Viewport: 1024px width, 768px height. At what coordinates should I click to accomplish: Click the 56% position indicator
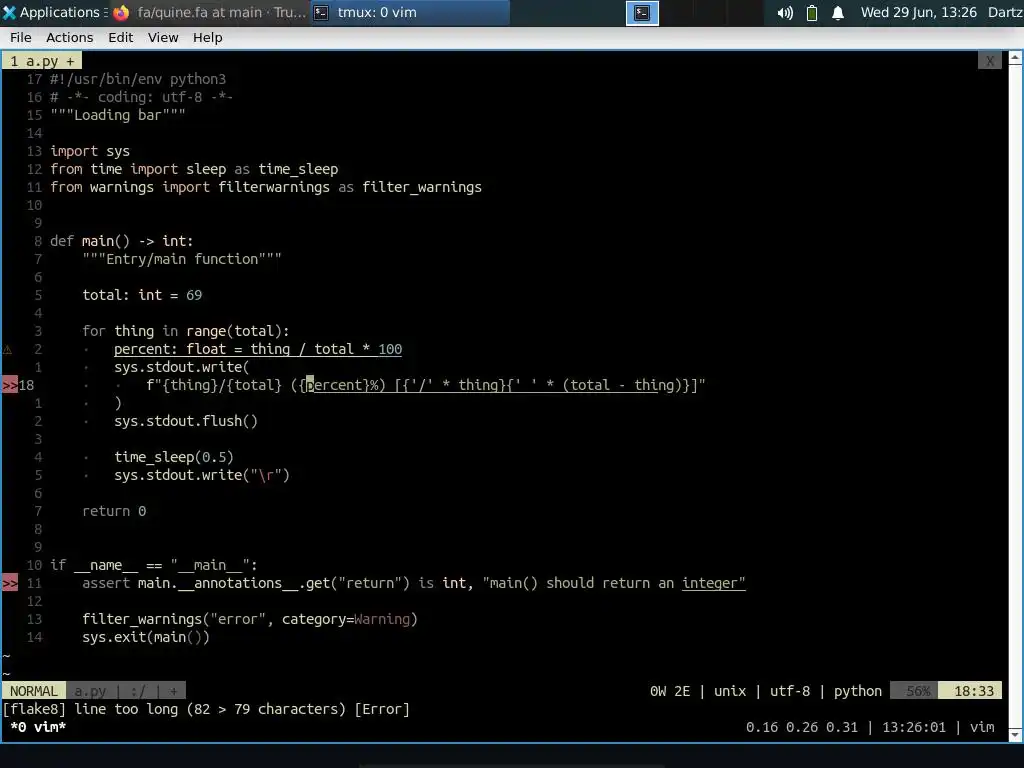914,691
